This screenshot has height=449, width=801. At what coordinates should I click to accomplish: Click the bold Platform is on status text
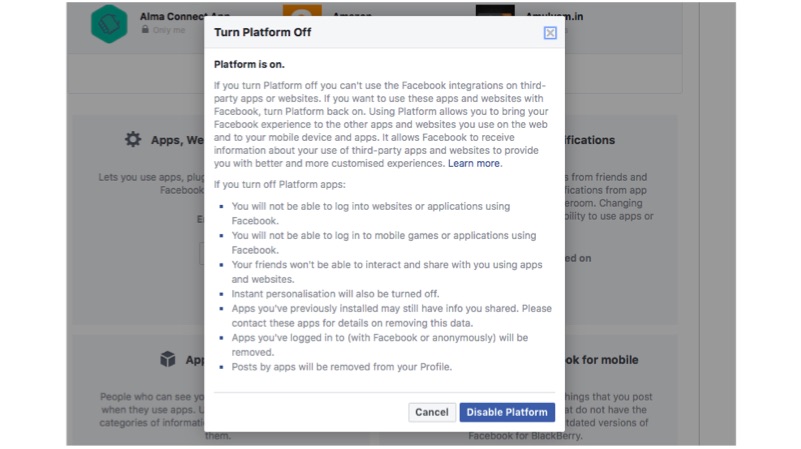click(x=249, y=64)
